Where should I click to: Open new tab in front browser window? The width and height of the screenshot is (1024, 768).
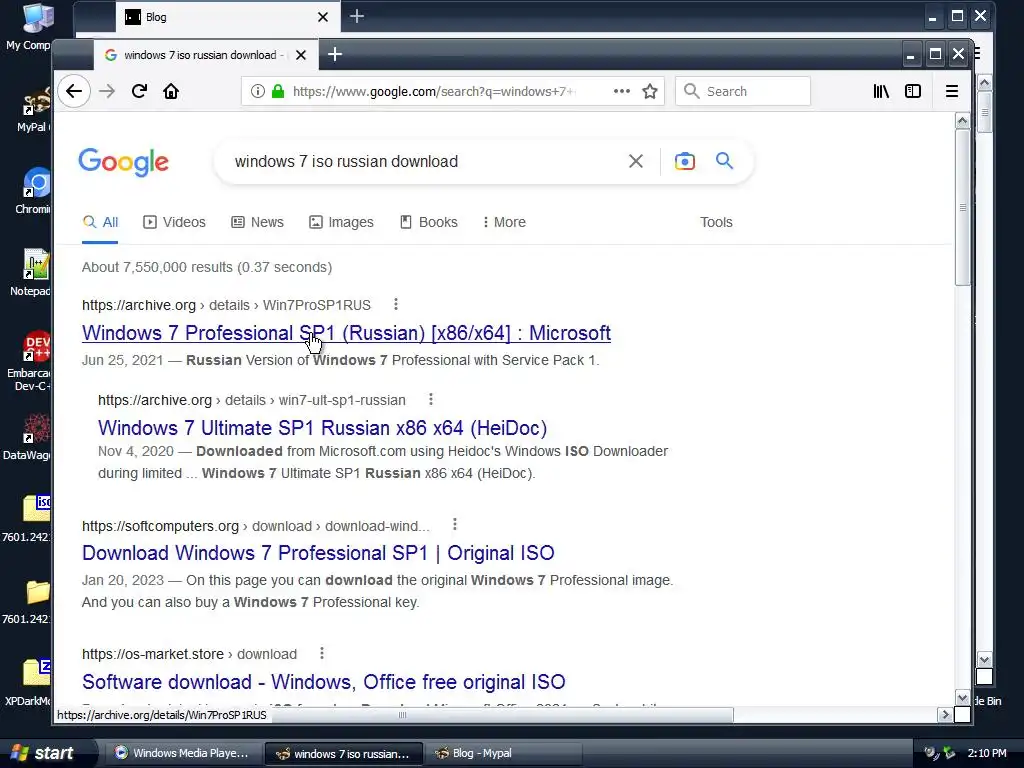[335, 54]
